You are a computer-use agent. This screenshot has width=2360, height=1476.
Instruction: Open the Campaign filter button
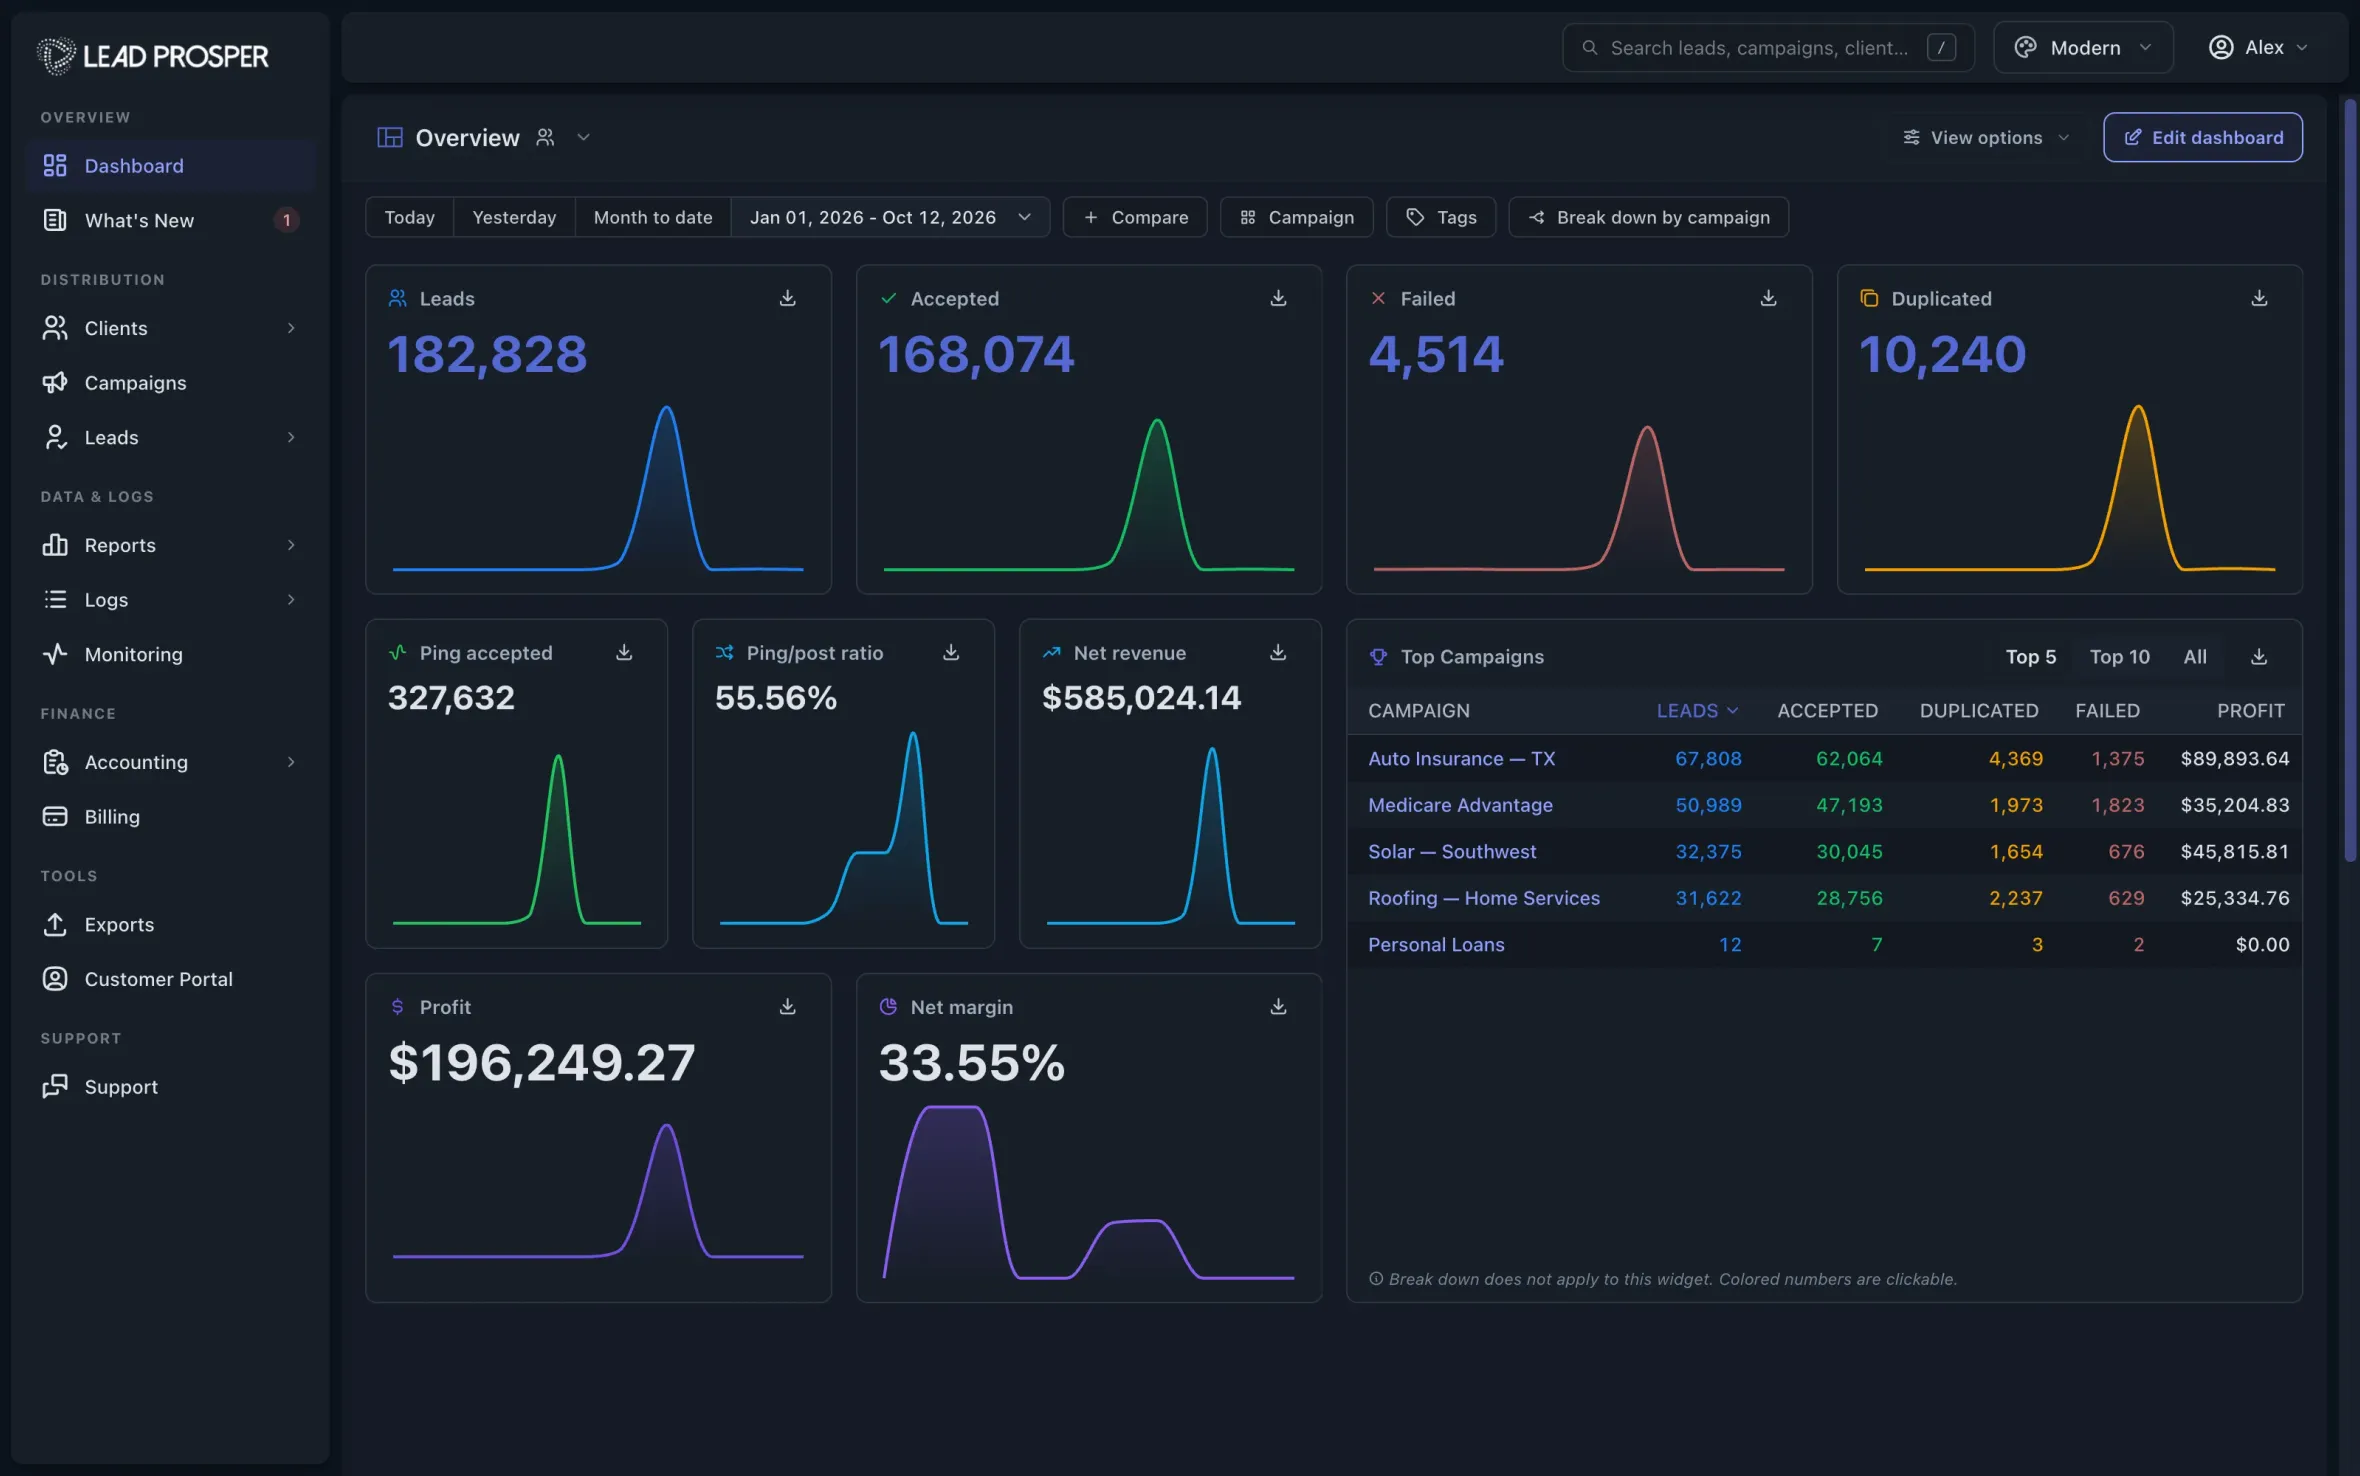click(x=1297, y=217)
